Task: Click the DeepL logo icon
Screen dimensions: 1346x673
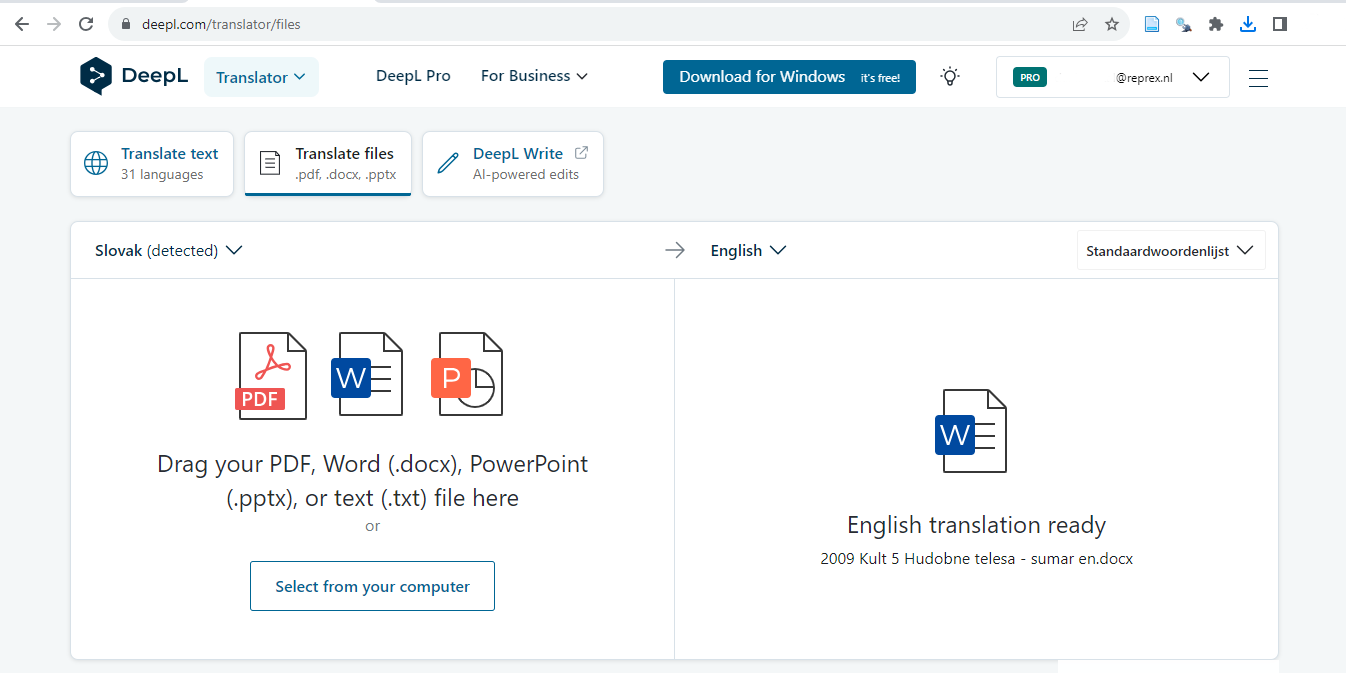Action: point(96,76)
